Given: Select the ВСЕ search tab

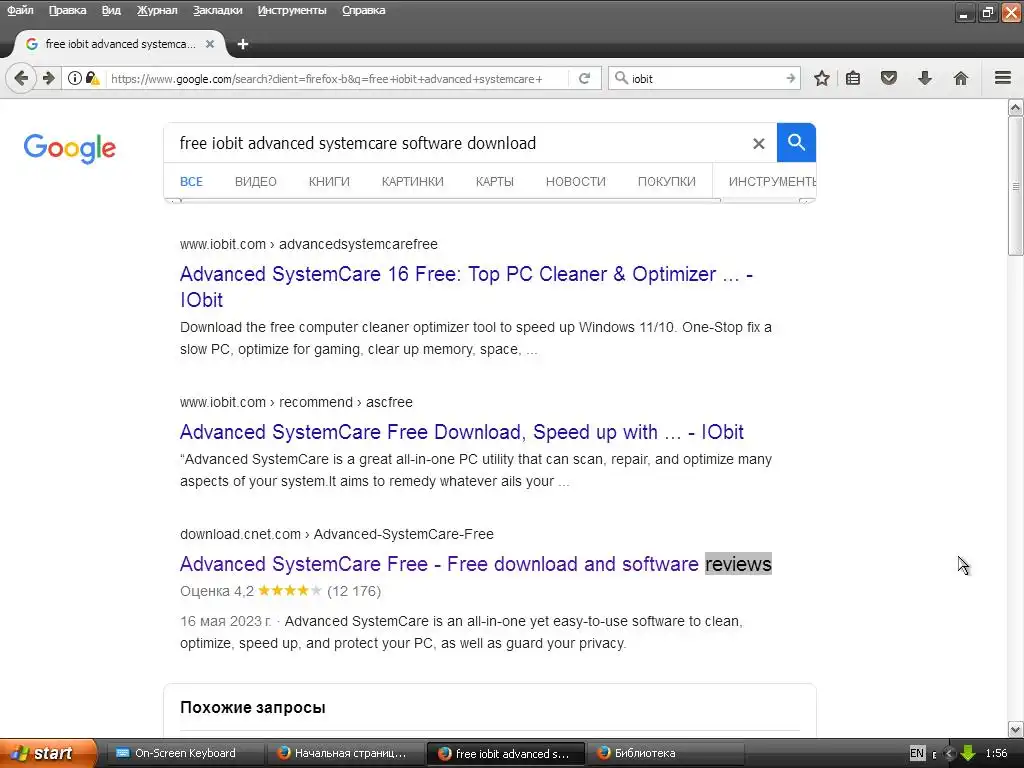Looking at the screenshot, I should (191, 182).
